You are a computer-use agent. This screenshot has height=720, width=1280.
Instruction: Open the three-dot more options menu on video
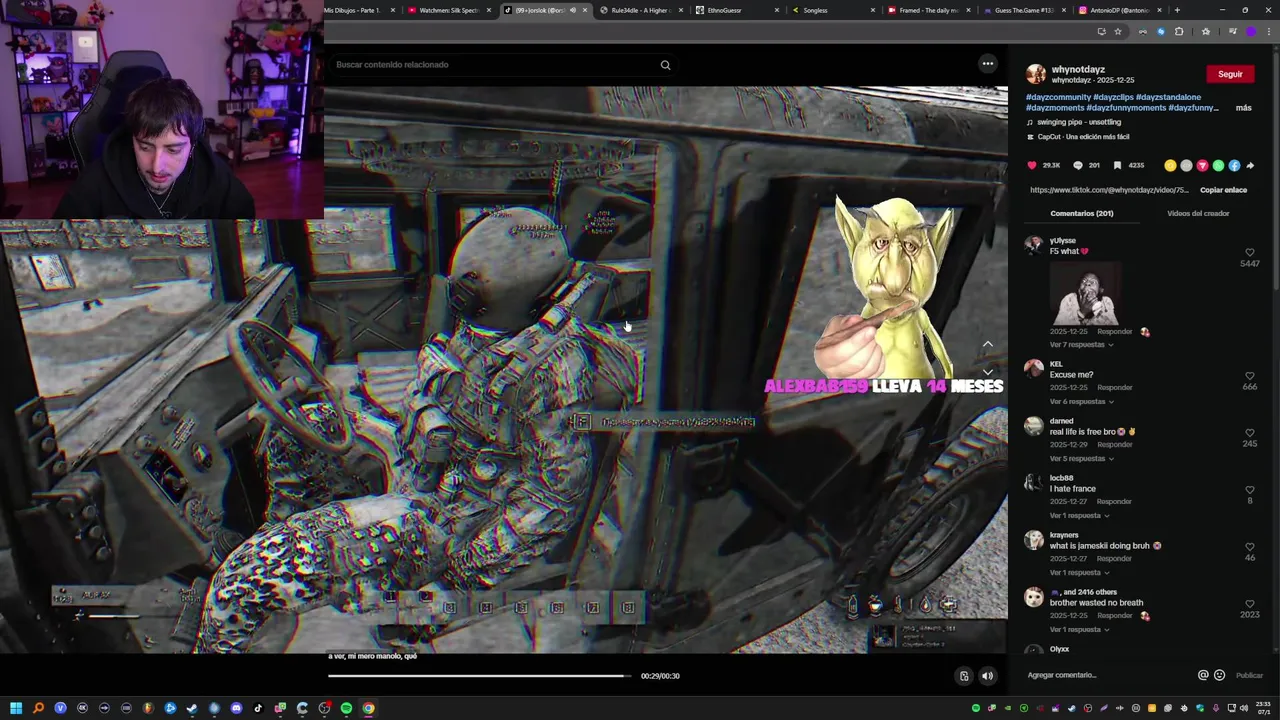point(988,64)
